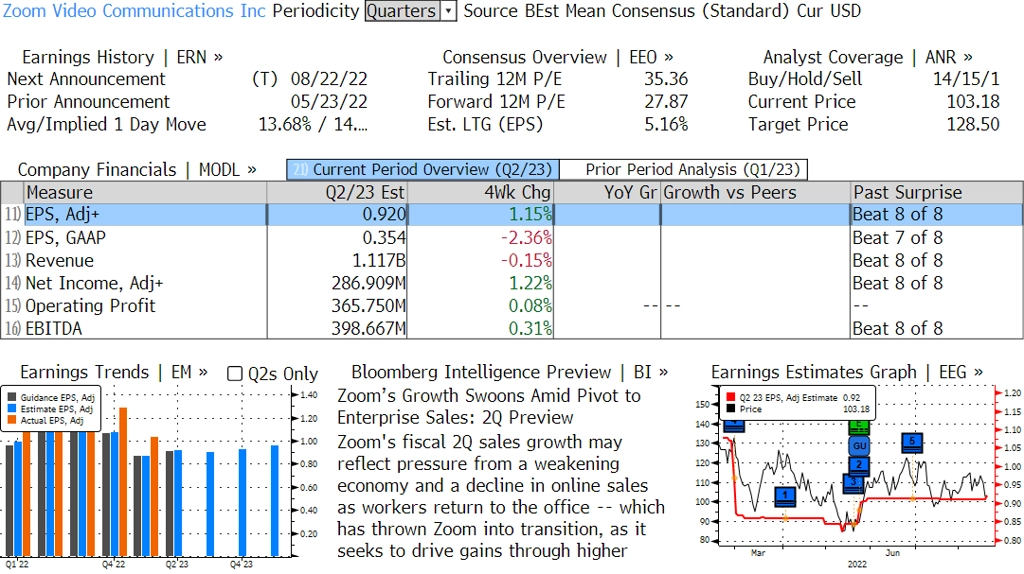Click Revenue 4Wk change -0.15%

pyautogui.click(x=526, y=261)
